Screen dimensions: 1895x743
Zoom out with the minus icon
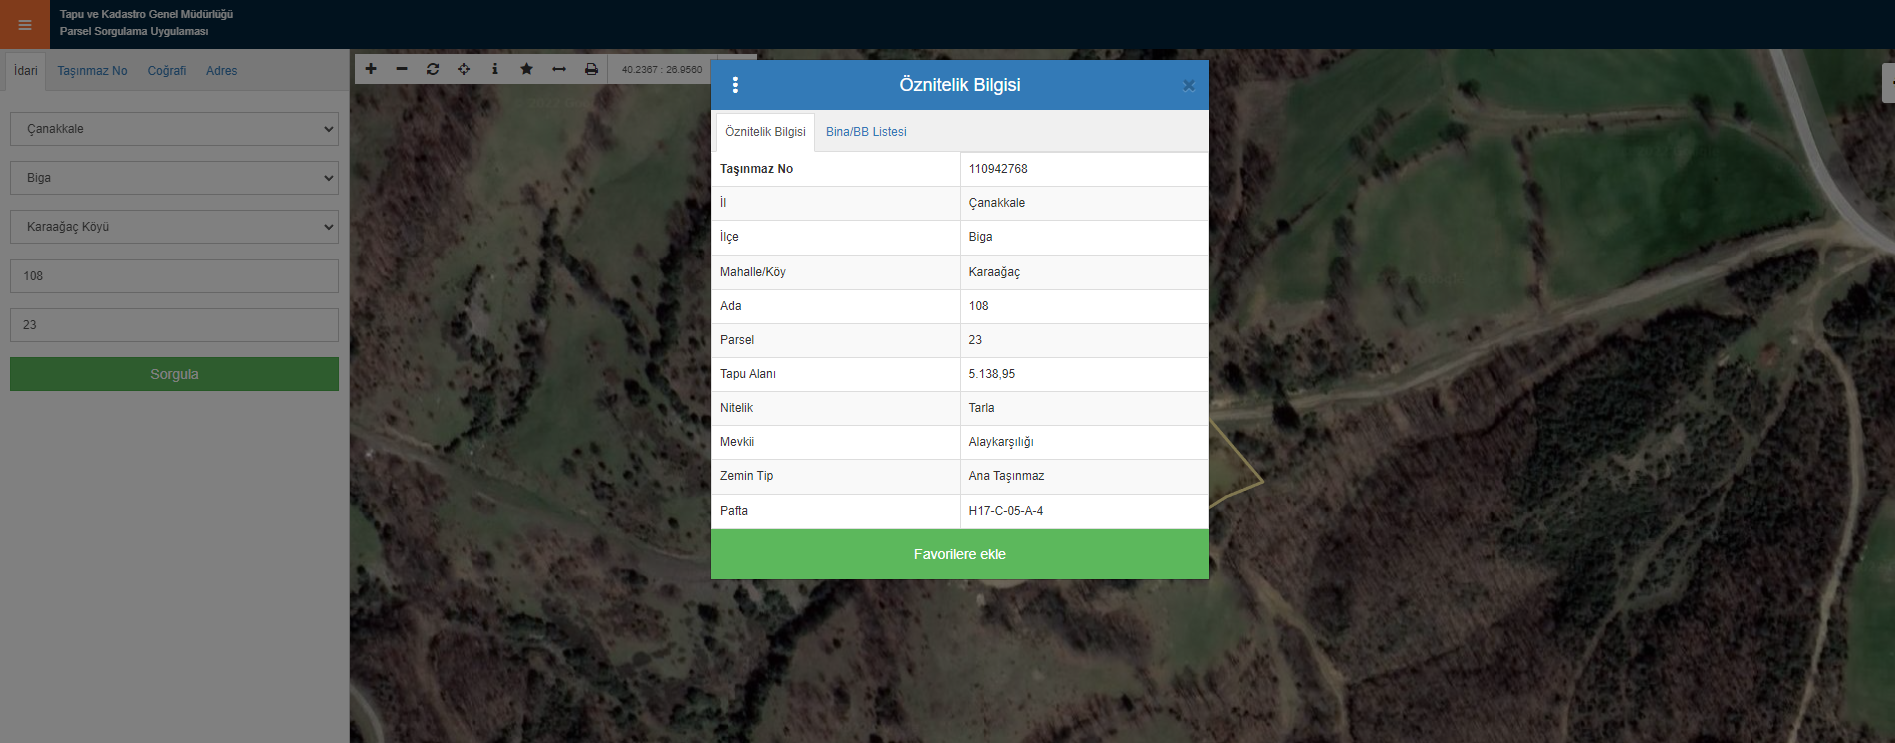pos(402,69)
